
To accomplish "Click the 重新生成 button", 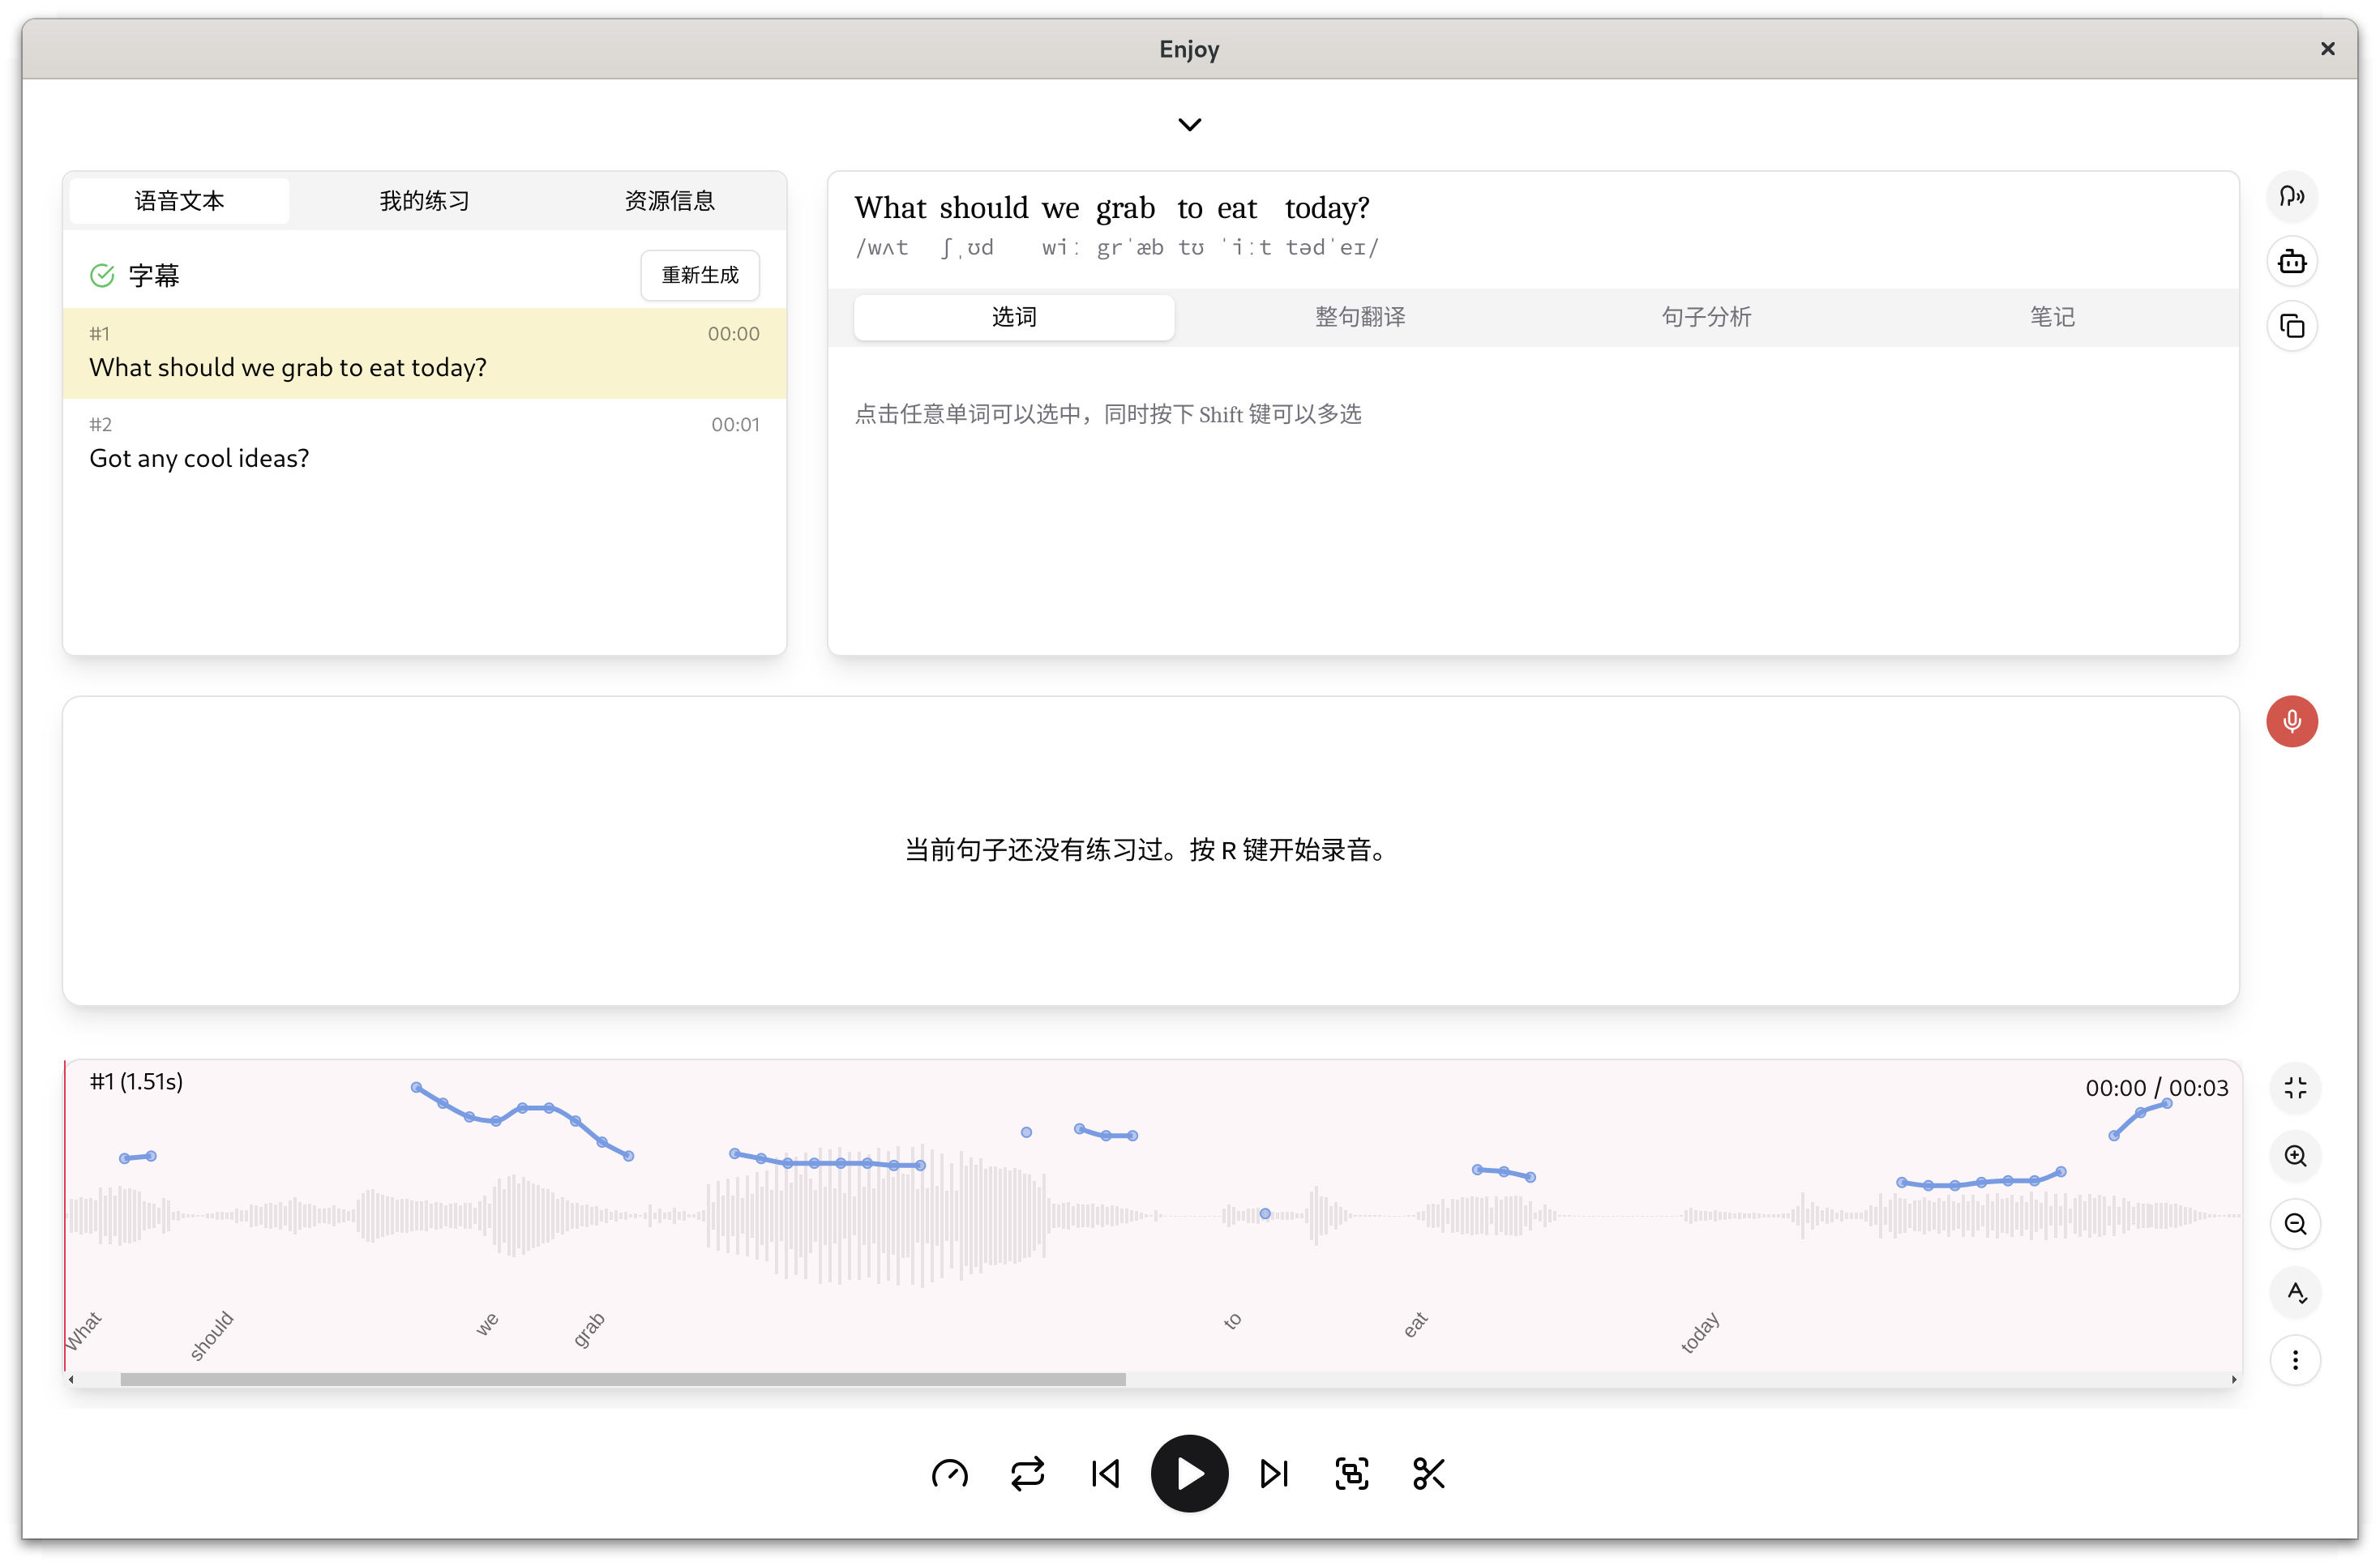I will [x=699, y=275].
